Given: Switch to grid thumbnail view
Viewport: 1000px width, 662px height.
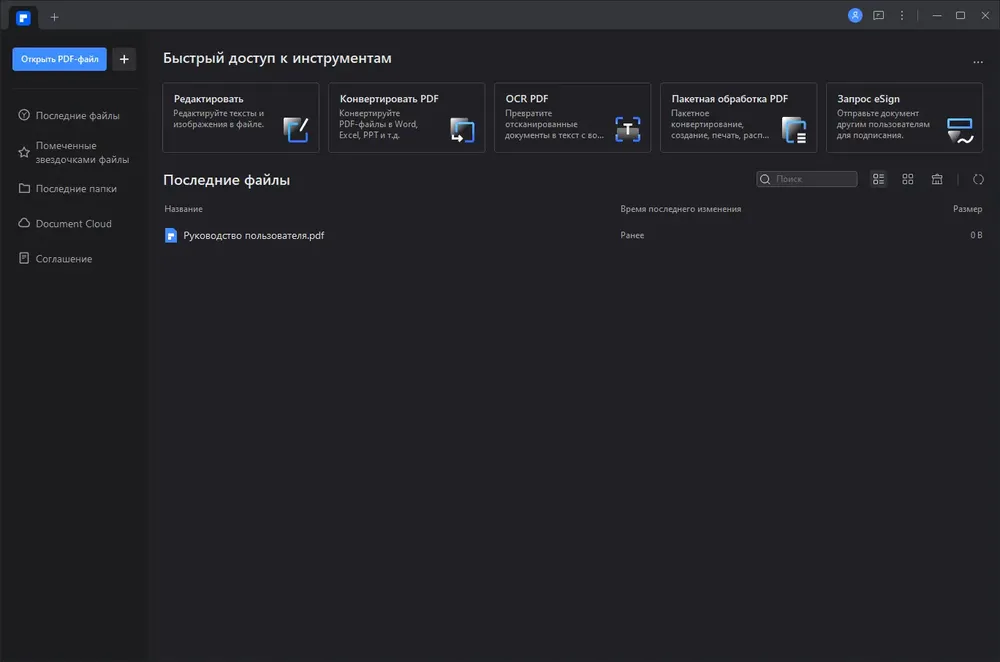Looking at the screenshot, I should [908, 179].
